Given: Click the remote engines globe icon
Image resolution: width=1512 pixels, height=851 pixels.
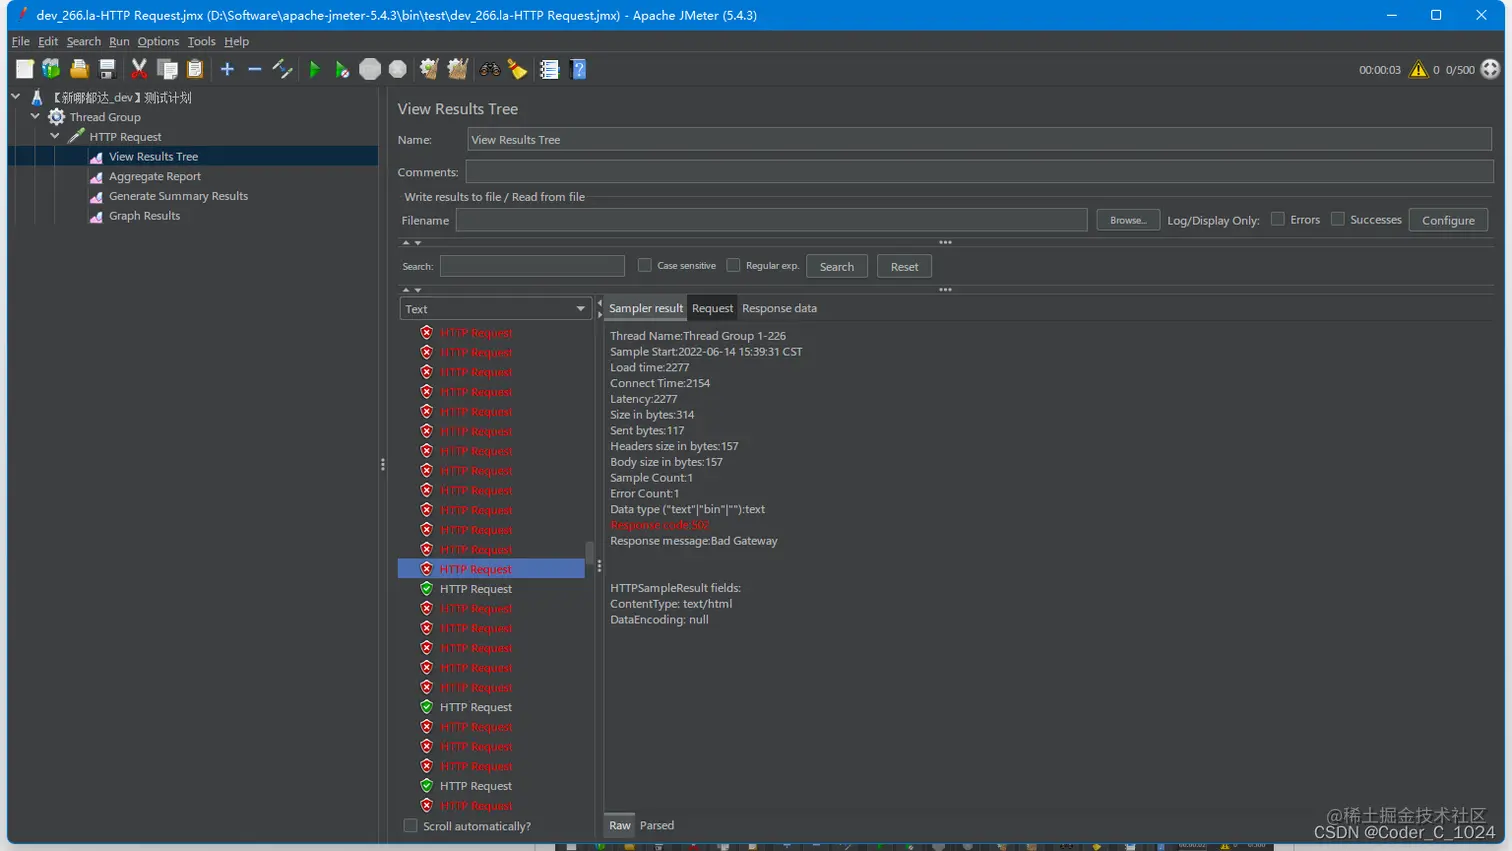Looking at the screenshot, I should pyautogui.click(x=1490, y=69).
